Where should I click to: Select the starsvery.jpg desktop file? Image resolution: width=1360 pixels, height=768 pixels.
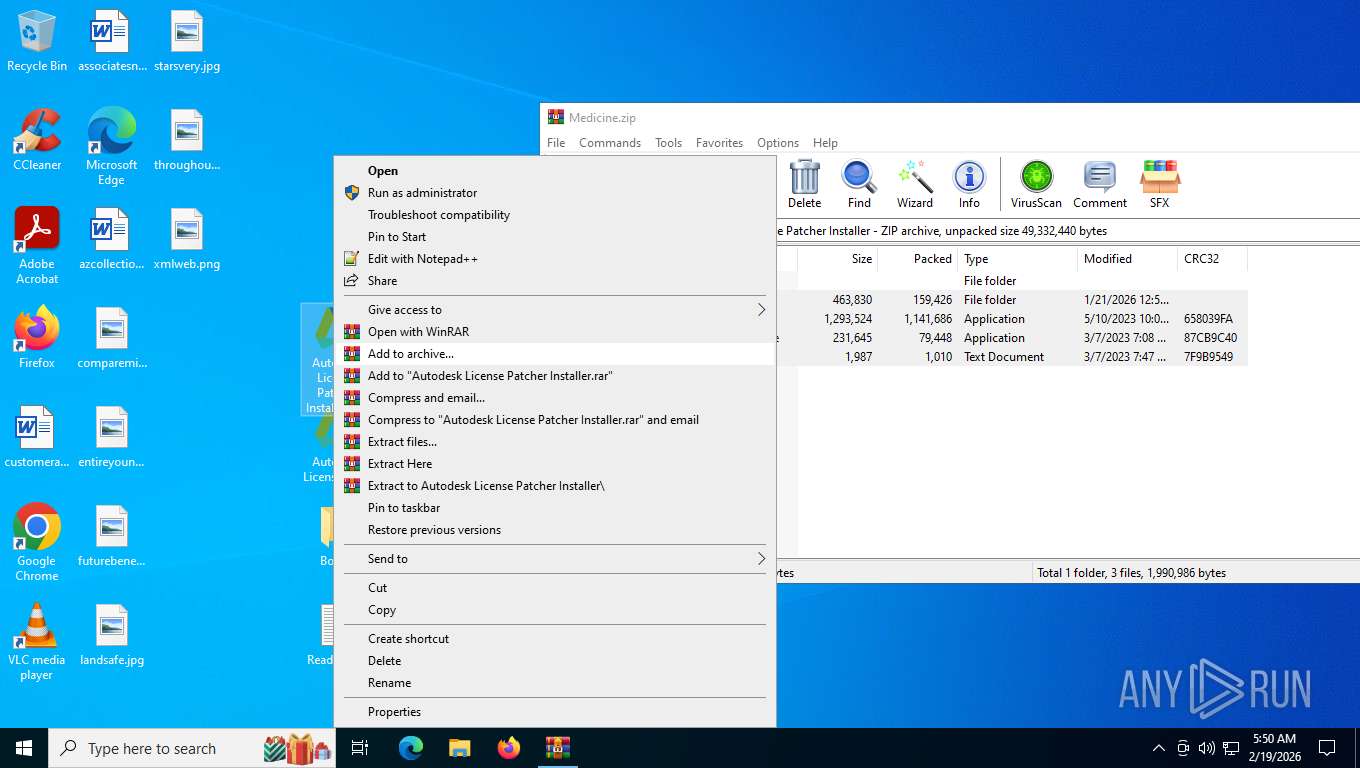pos(187,41)
